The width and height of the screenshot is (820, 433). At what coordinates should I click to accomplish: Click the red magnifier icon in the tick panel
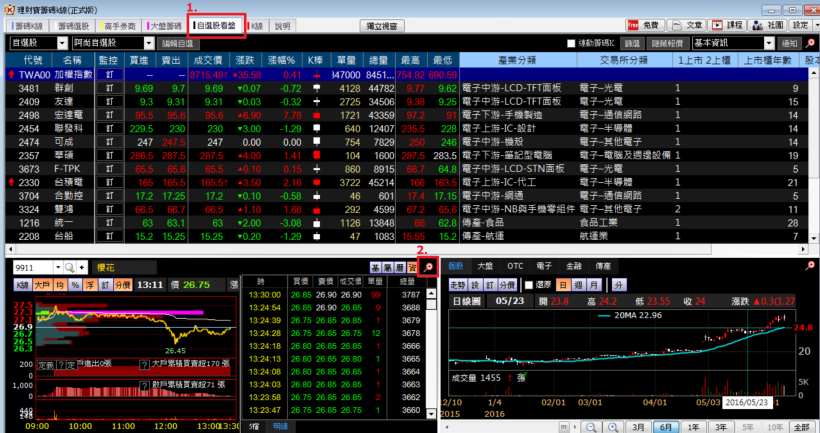pos(428,267)
